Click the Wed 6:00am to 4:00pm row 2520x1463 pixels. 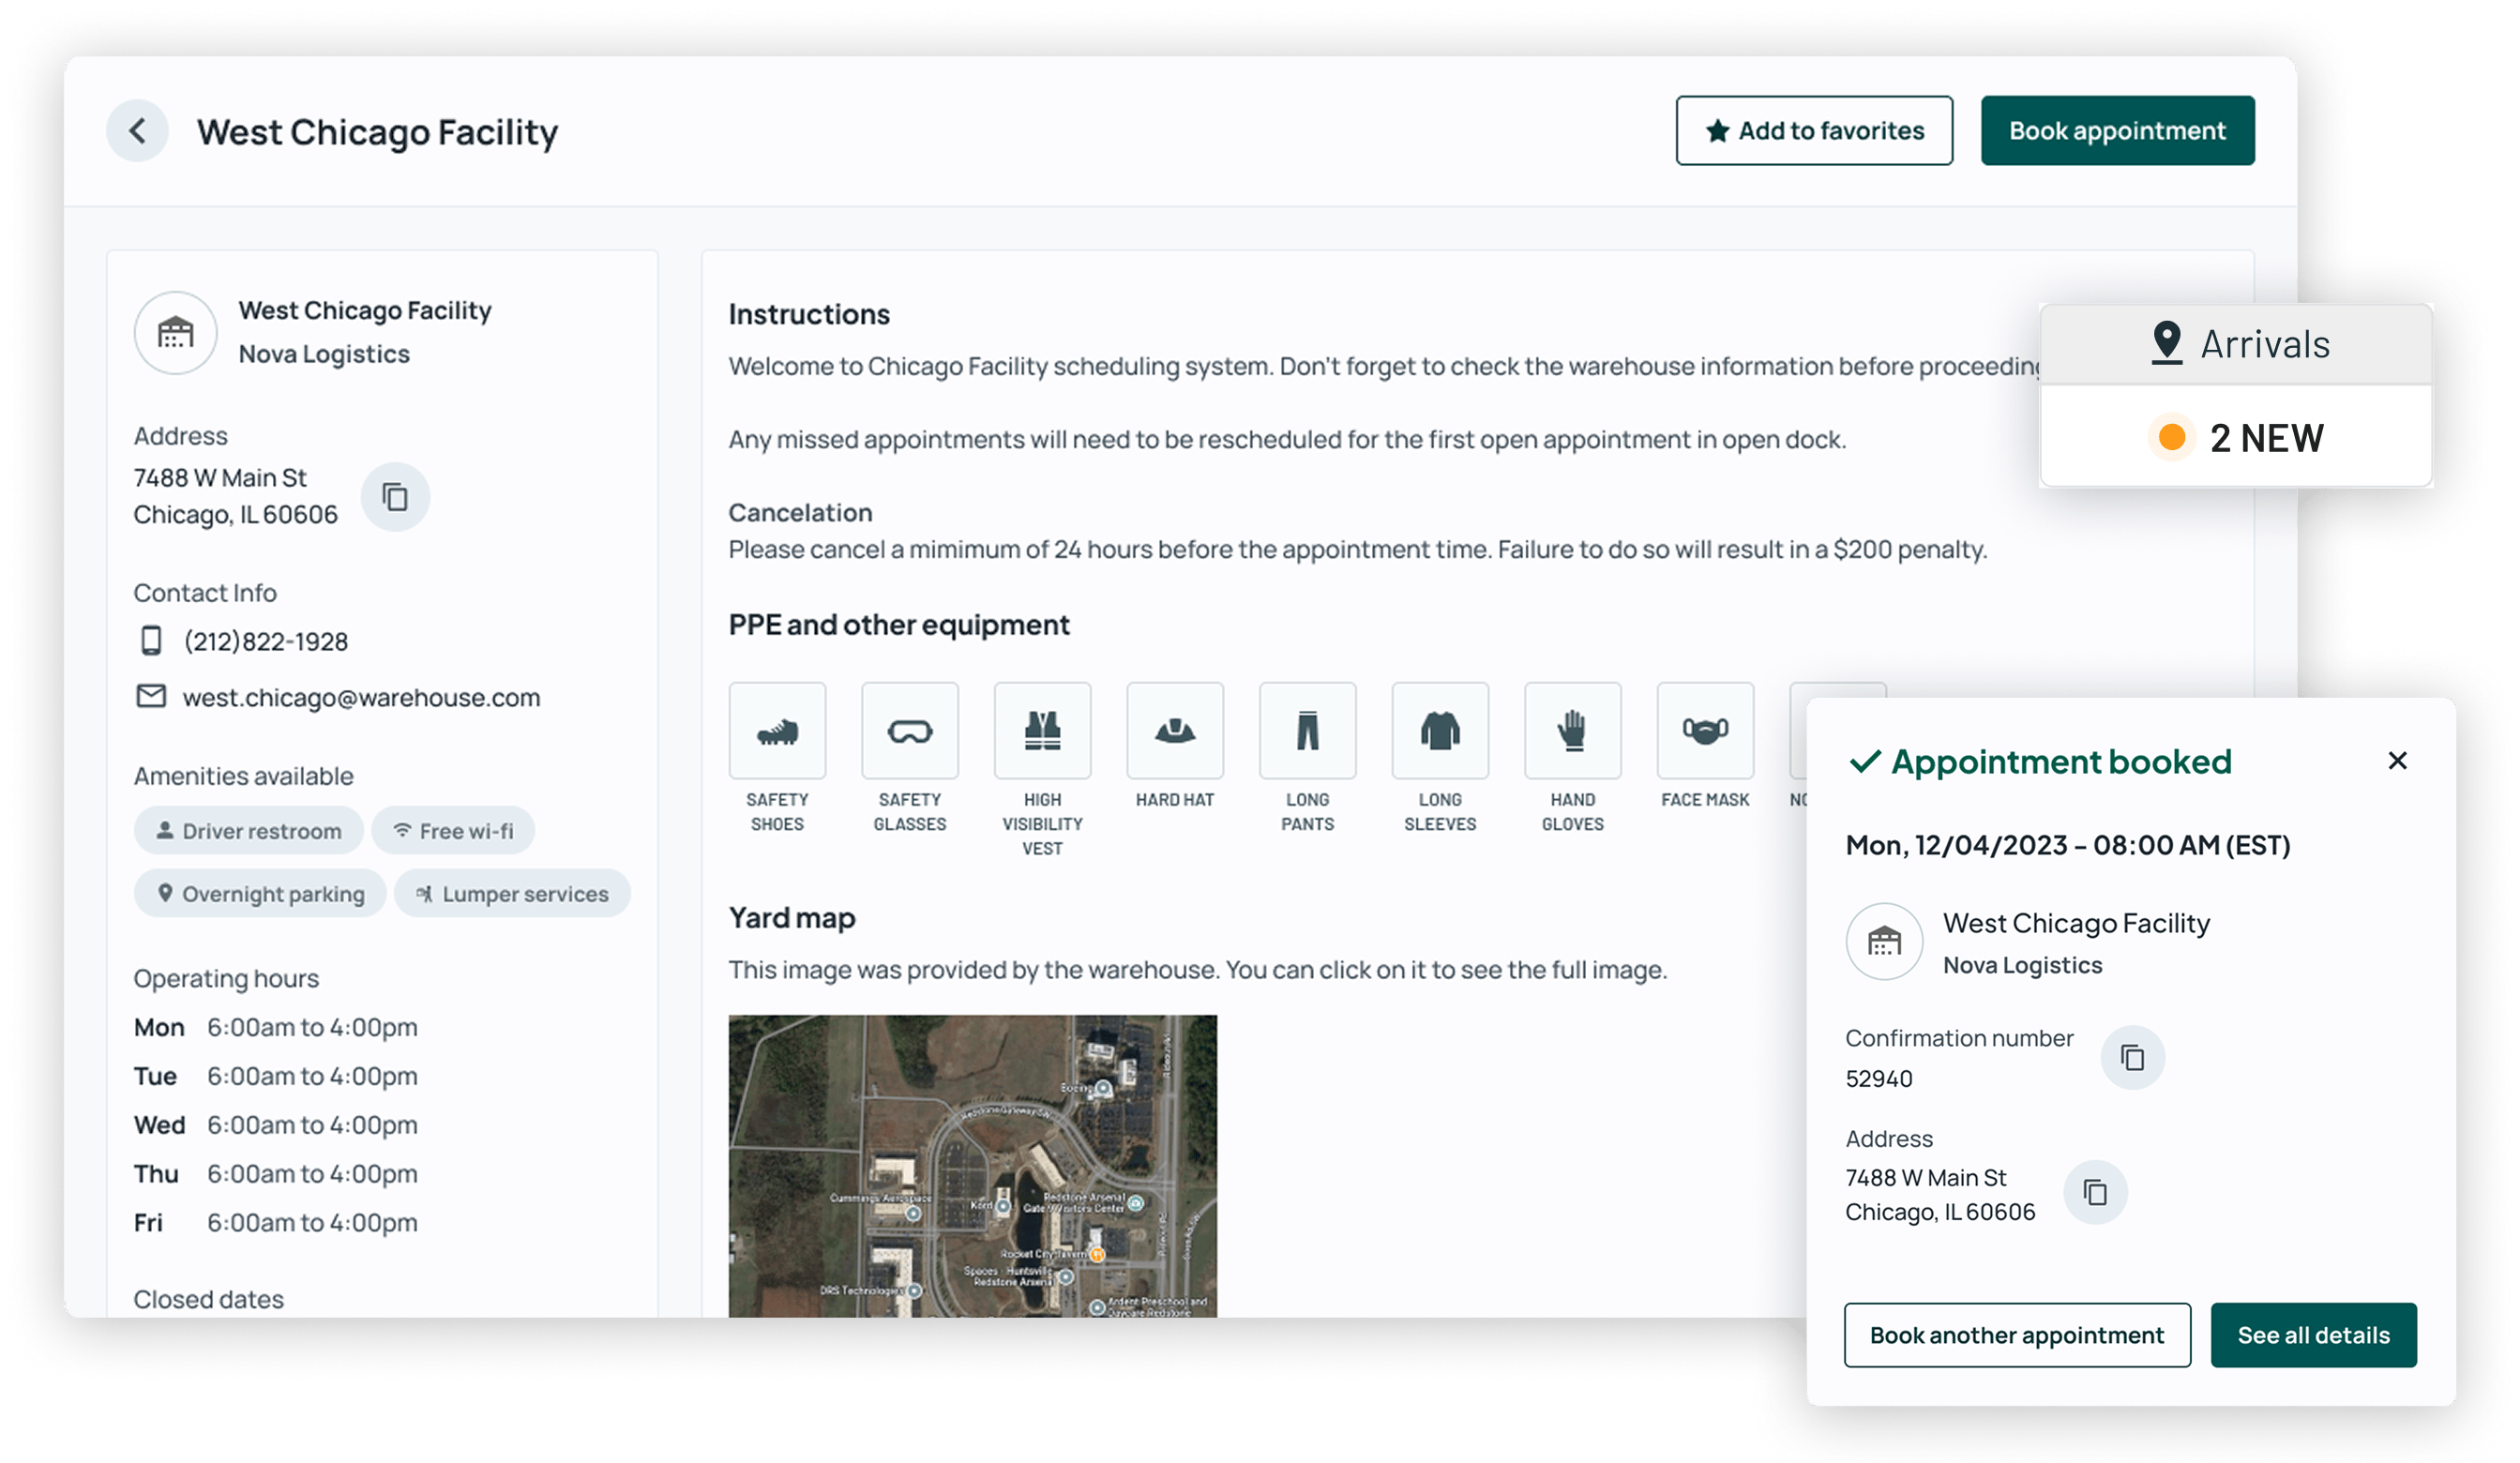[x=276, y=1125]
